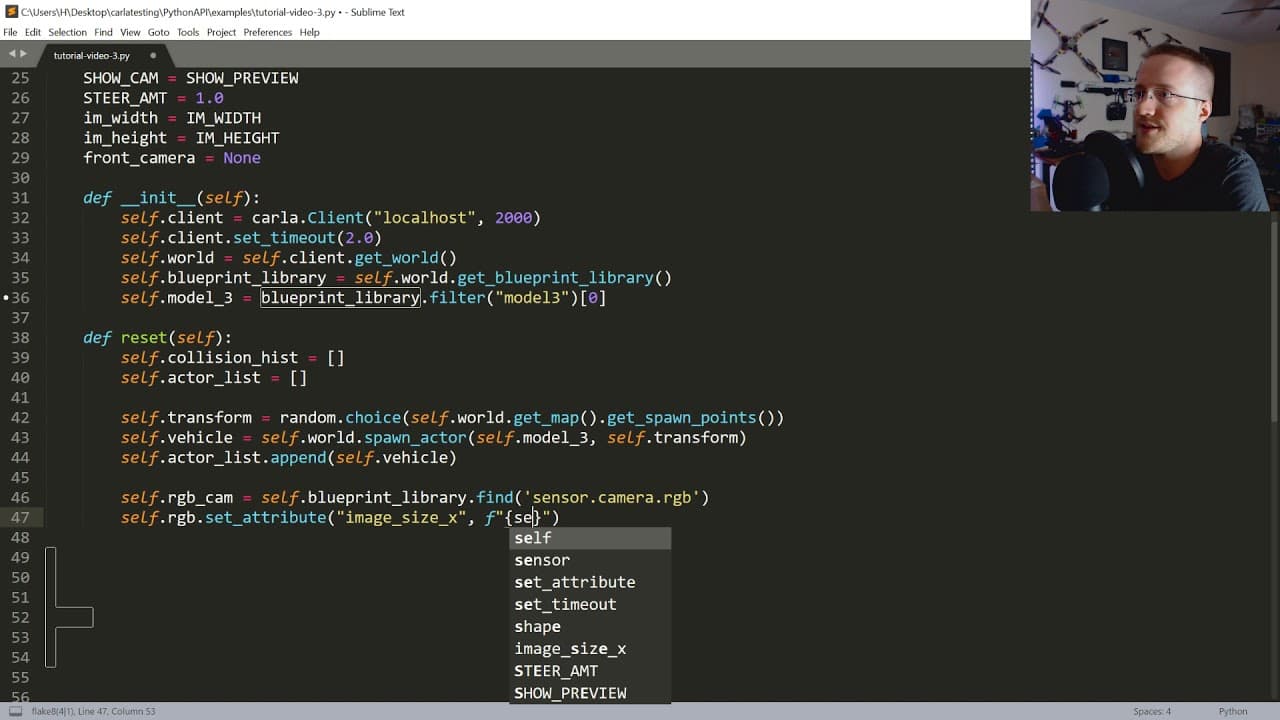Image resolution: width=1280 pixels, height=720 pixels.
Task: Open the Goto menu
Action: click(158, 32)
